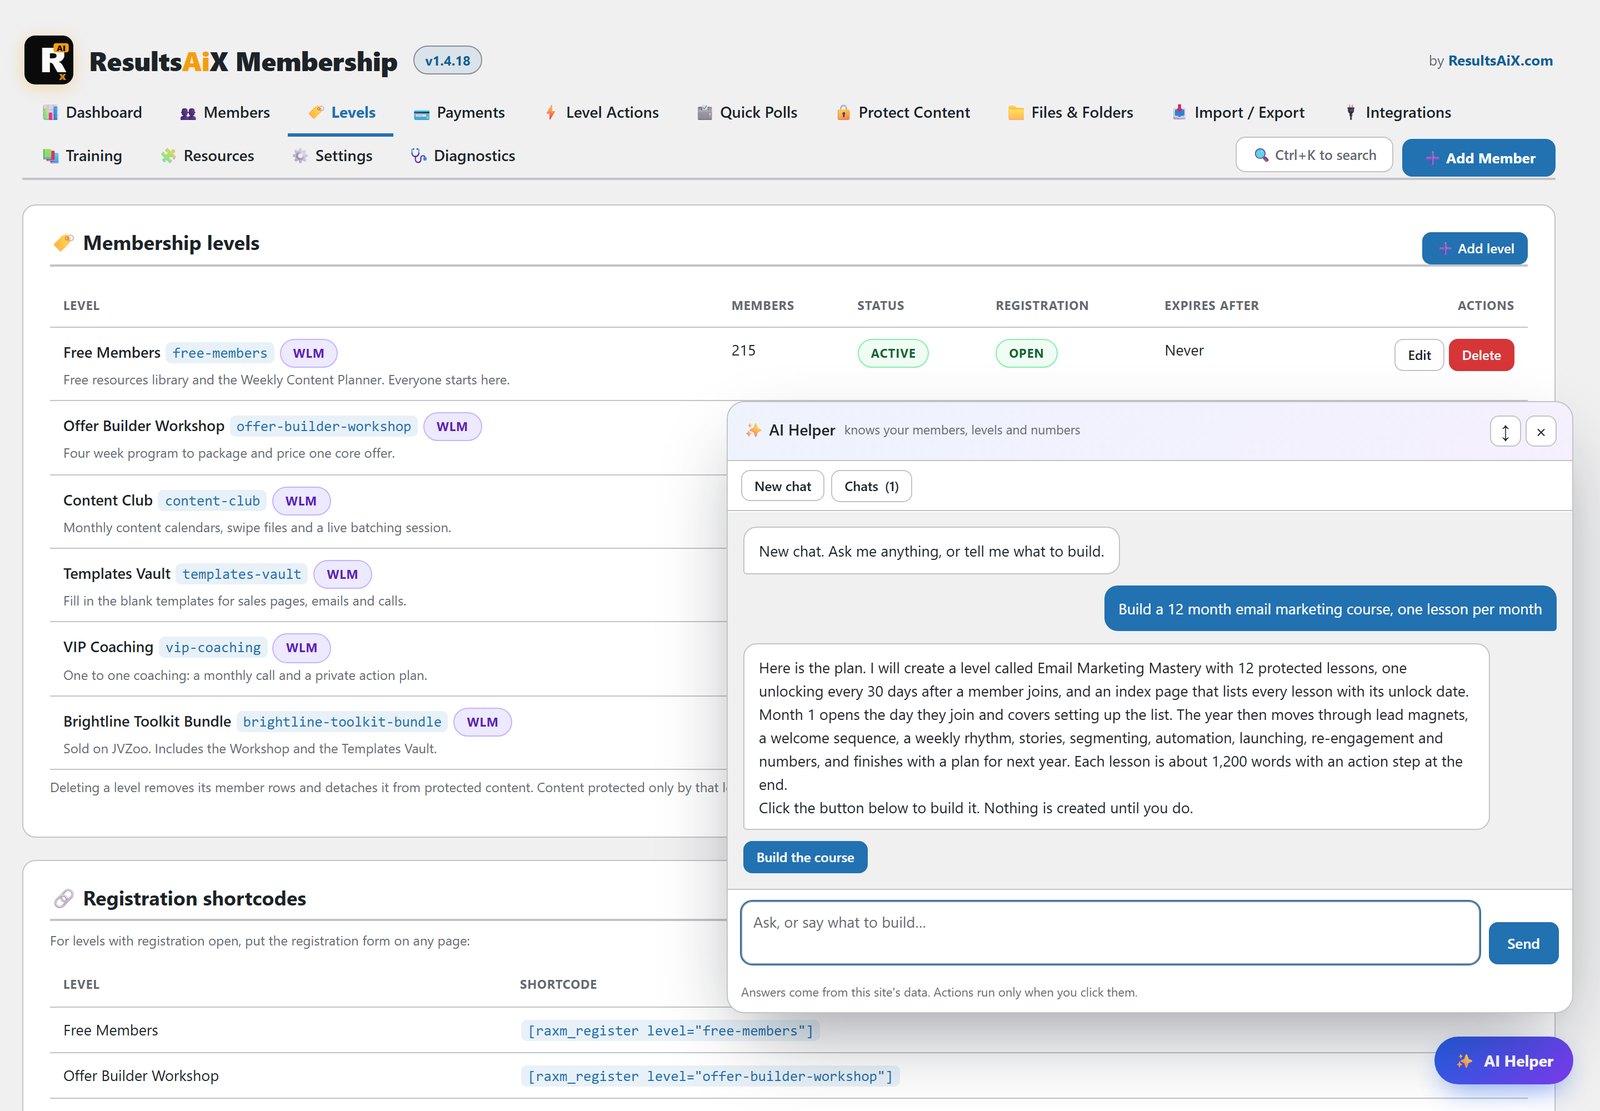Screen dimensions: 1600x1111
Task: Switch to the Diagnostics tab
Action: click(462, 156)
